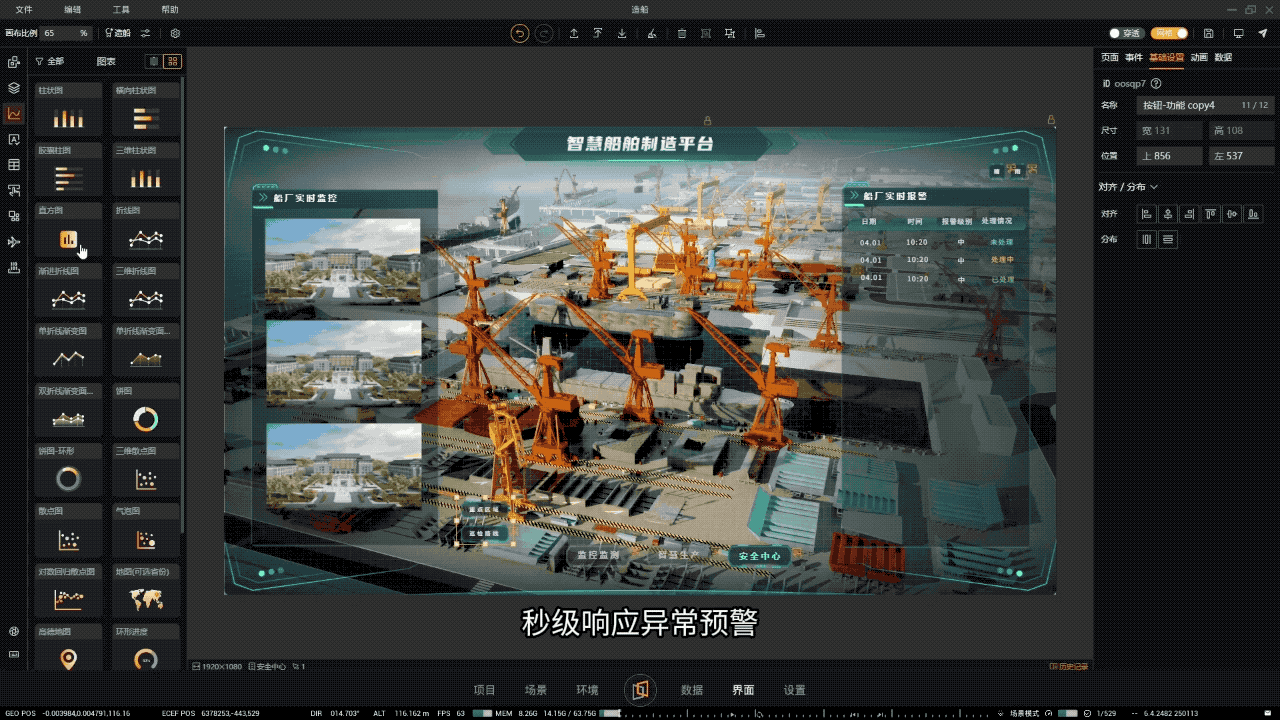Click the ID help question mark icon

(x=1156, y=84)
